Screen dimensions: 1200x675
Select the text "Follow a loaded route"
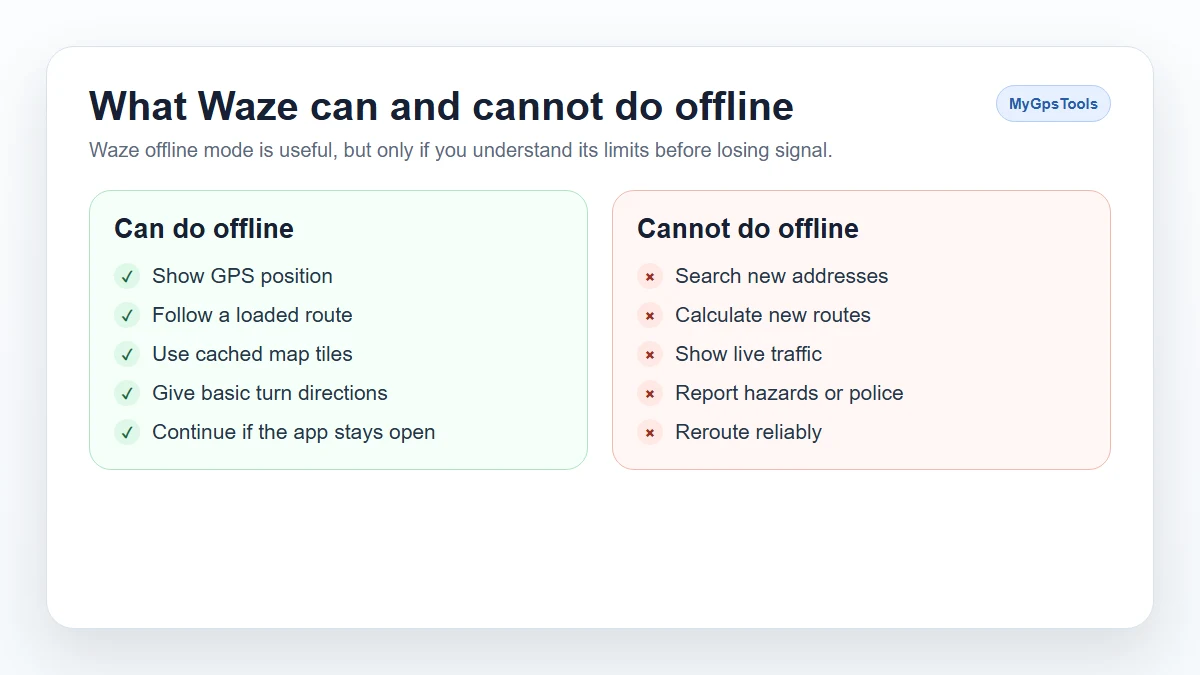pyautogui.click(x=252, y=315)
